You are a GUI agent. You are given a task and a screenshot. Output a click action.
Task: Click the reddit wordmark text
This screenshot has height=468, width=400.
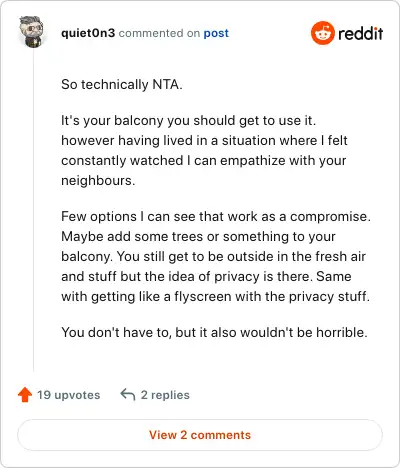pos(361,34)
